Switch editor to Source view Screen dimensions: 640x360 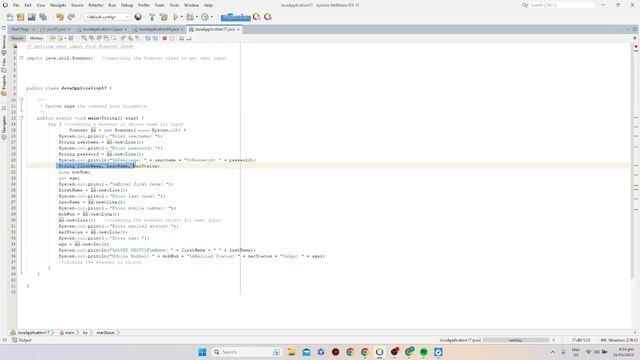click(x=17, y=38)
